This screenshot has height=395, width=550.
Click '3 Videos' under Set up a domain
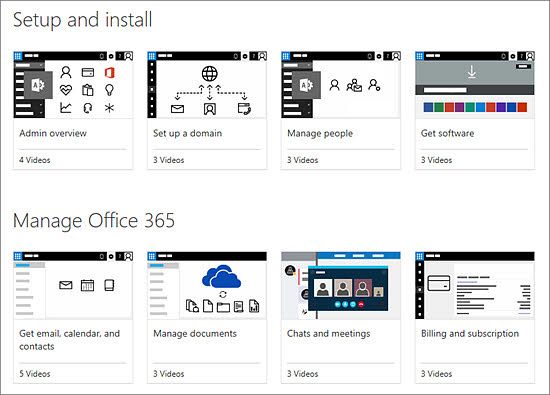click(x=168, y=160)
